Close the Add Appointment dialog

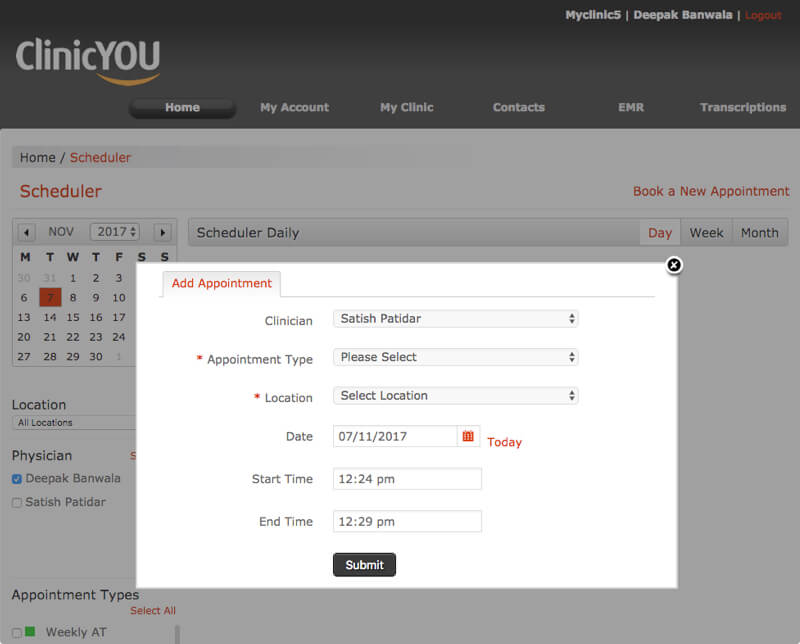(x=674, y=265)
